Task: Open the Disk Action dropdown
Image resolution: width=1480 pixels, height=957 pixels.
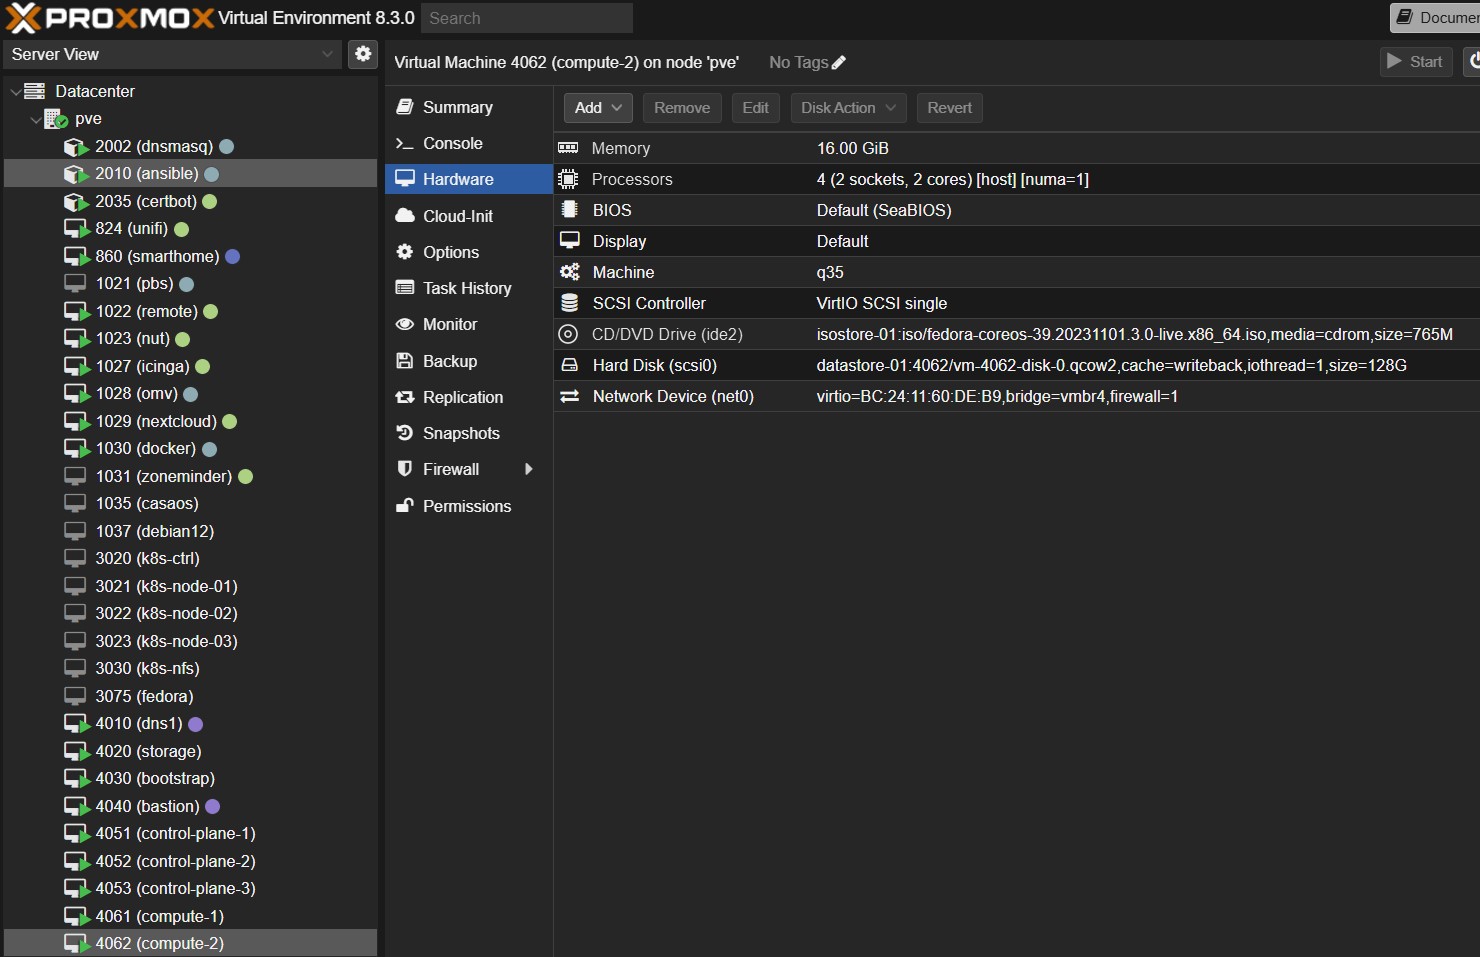Action: [848, 108]
